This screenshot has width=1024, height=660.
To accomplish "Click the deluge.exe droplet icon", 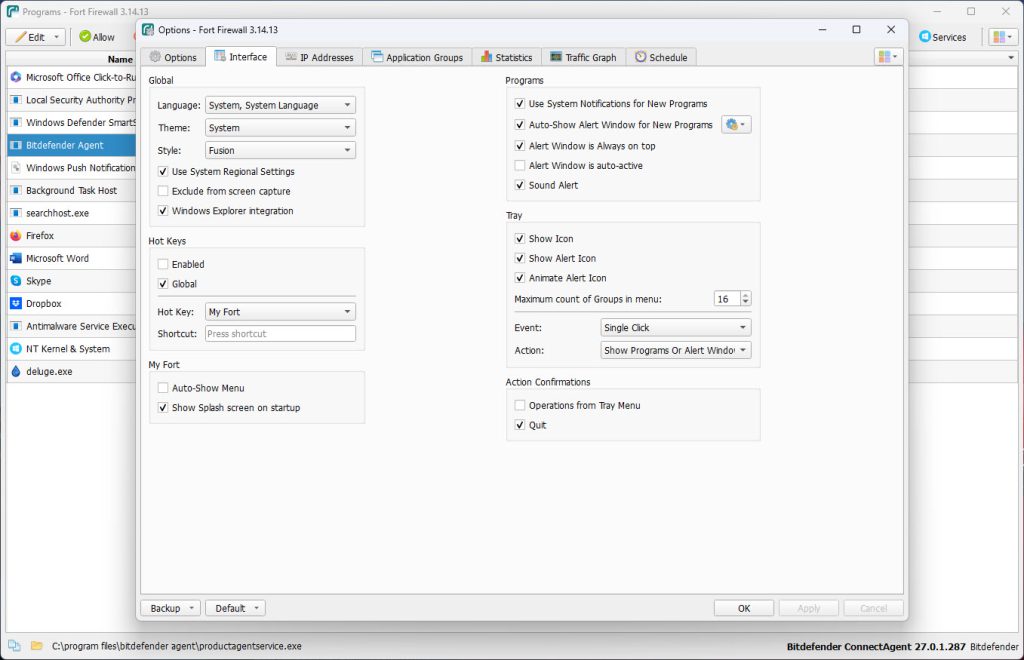I will click(16, 371).
